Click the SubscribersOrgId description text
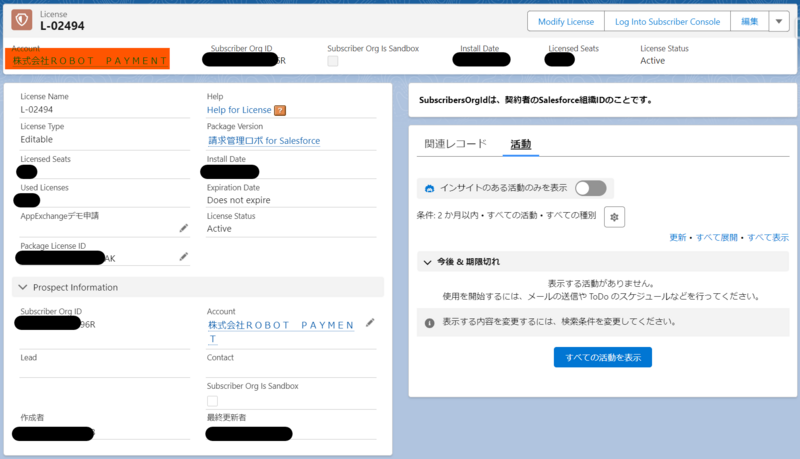The image size is (800, 459). (x=536, y=100)
